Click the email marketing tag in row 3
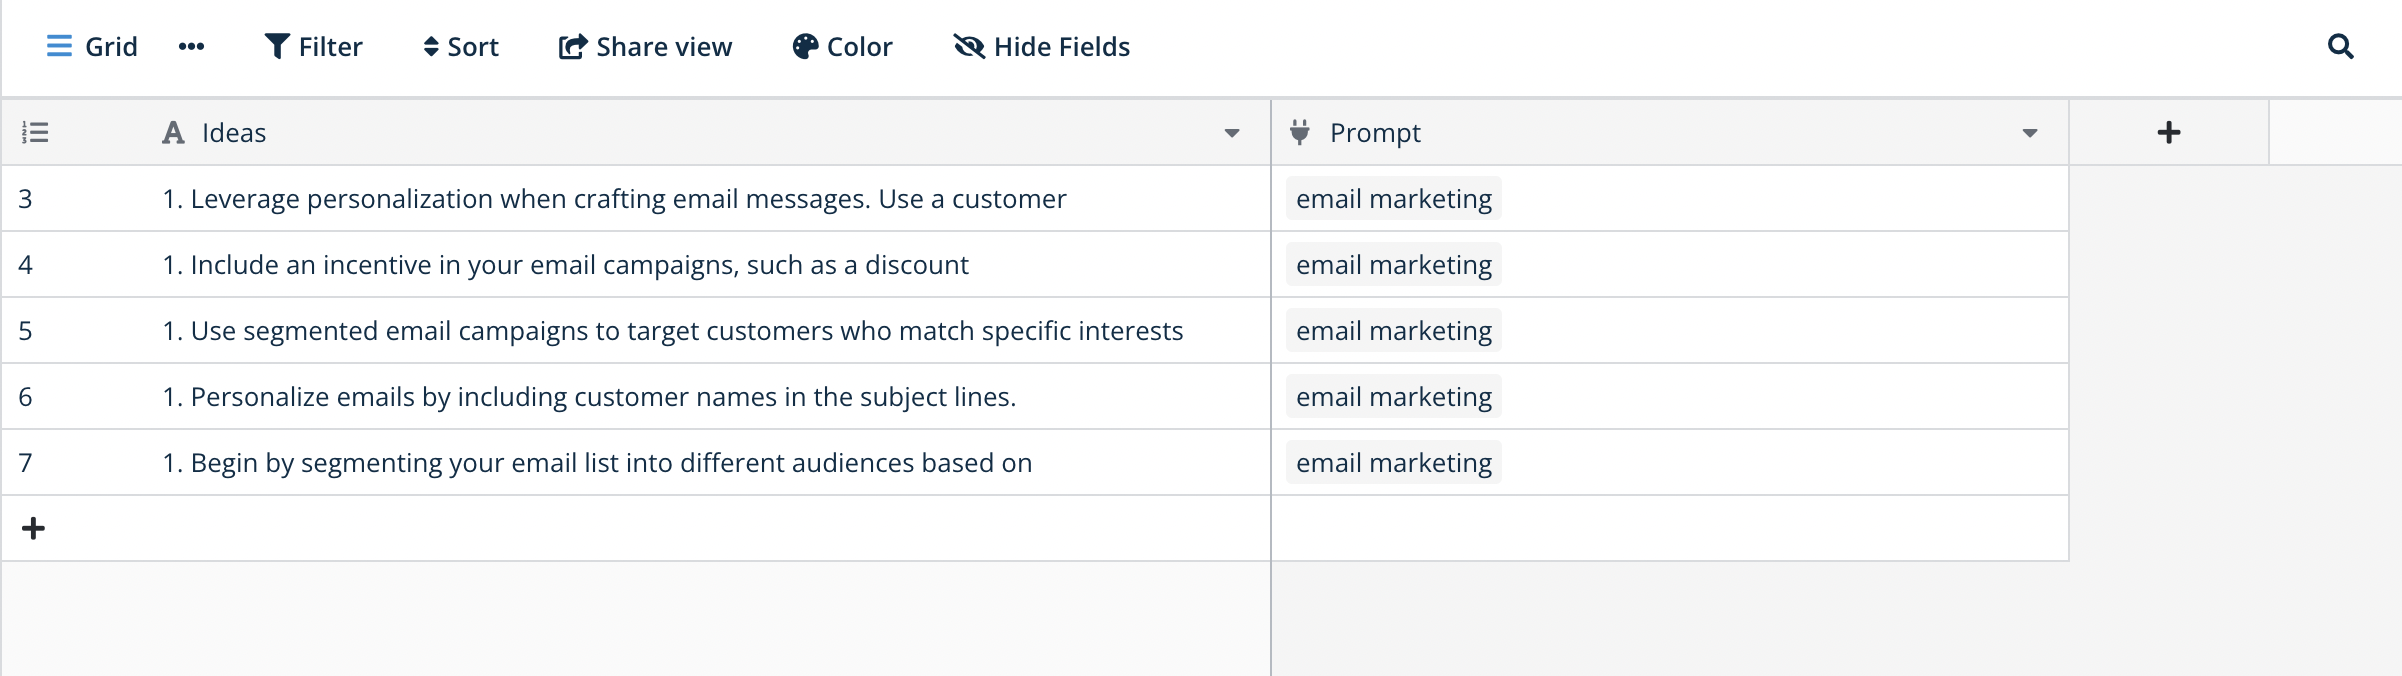The width and height of the screenshot is (2402, 676). [1394, 199]
